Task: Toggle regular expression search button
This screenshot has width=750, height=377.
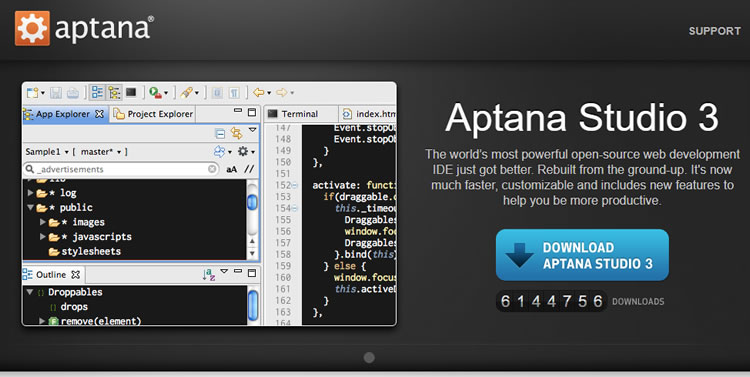Action: coord(249,169)
